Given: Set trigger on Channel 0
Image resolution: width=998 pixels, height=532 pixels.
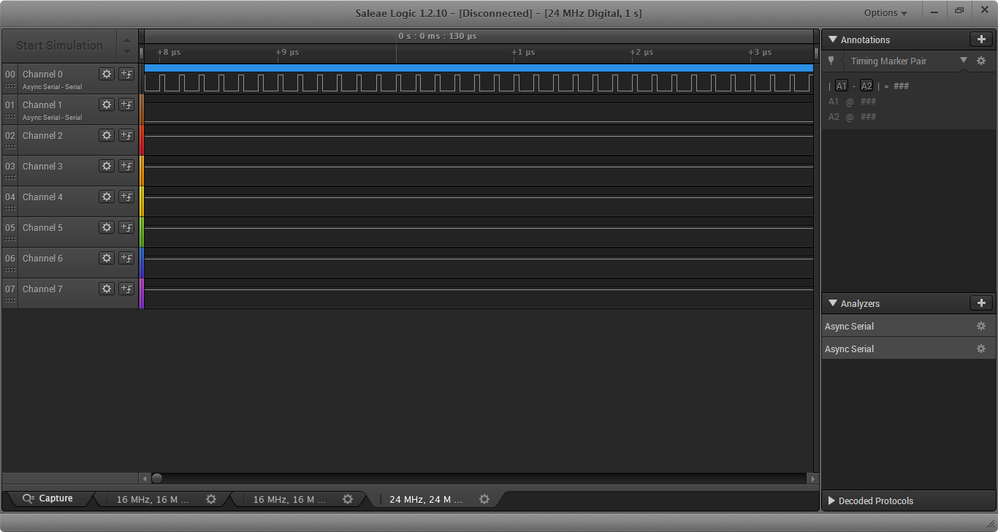Looking at the screenshot, I should [126, 74].
